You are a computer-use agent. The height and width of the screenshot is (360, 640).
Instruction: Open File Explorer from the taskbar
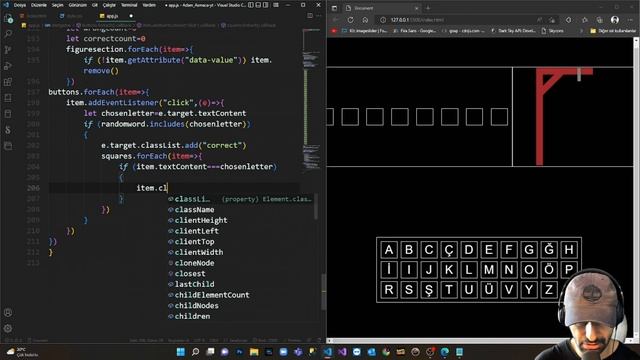click(x=254, y=352)
